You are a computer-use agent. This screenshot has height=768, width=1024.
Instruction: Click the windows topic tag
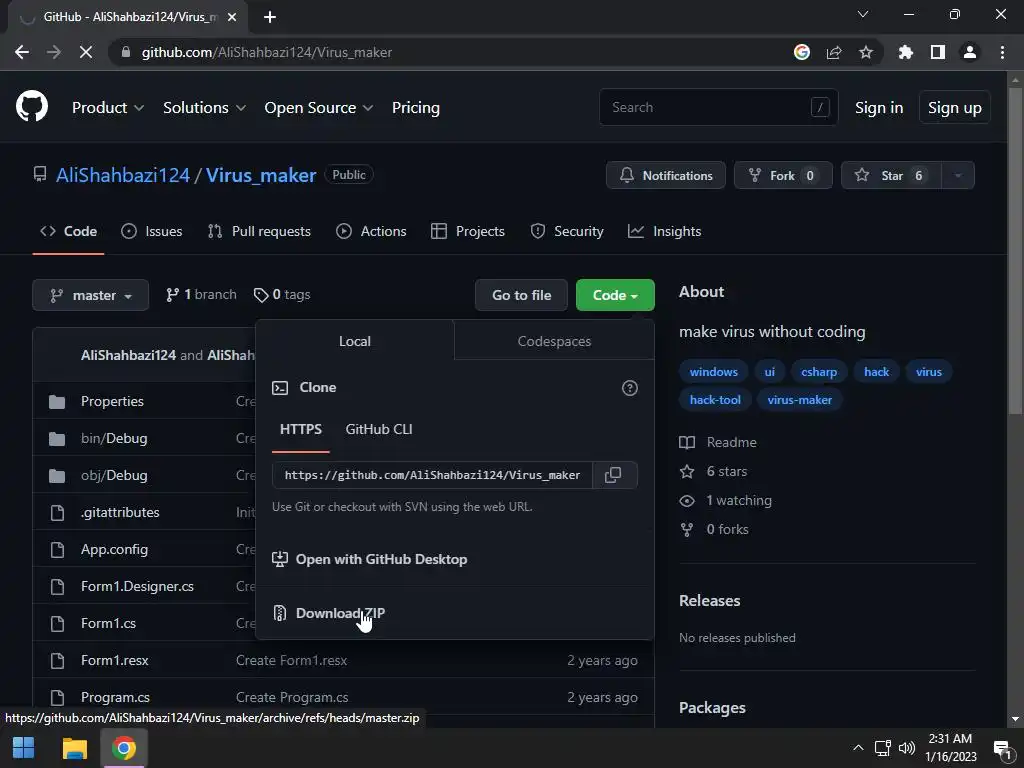pos(714,372)
